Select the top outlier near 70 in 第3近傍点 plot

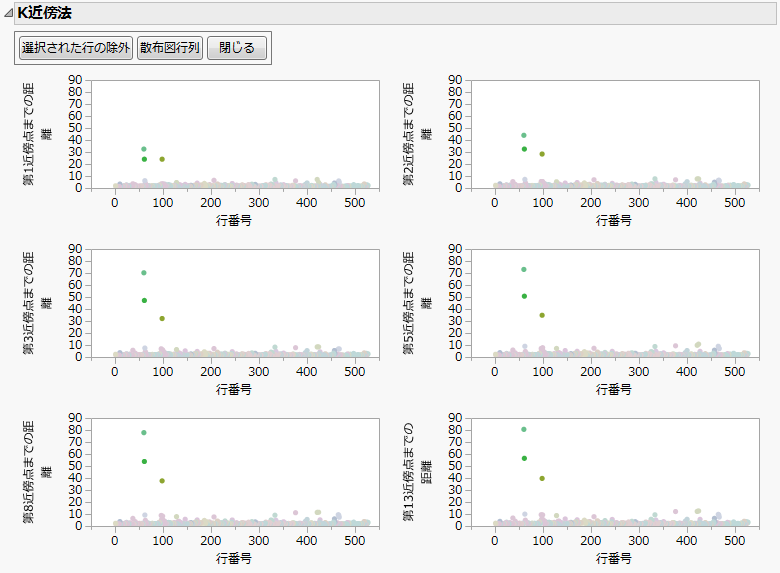[x=144, y=273]
